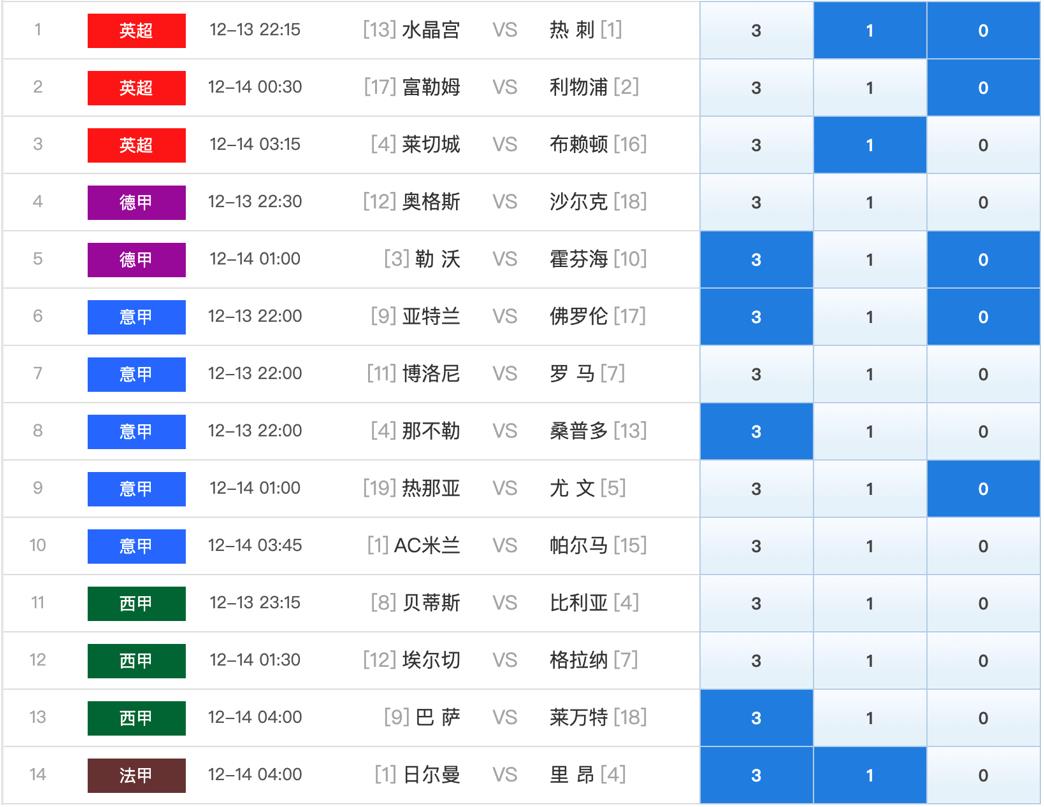Deselect option 0 in 水晶宫 vs 热刺 row

983,31
